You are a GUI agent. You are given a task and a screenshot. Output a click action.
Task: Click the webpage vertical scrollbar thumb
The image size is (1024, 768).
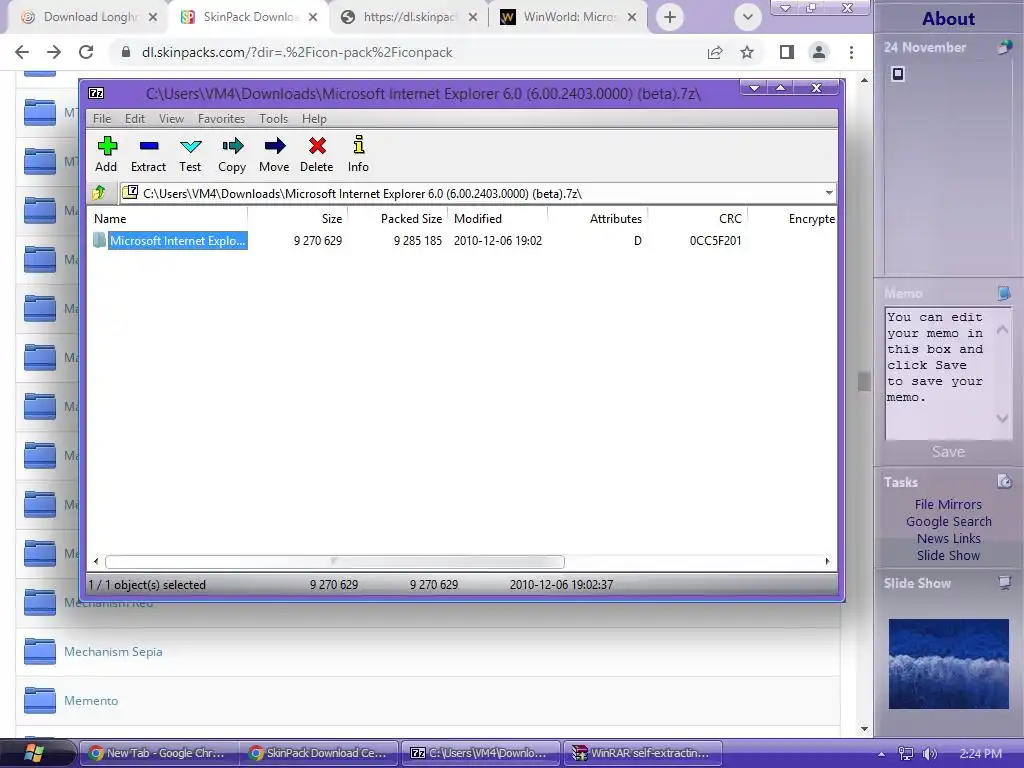point(864,381)
